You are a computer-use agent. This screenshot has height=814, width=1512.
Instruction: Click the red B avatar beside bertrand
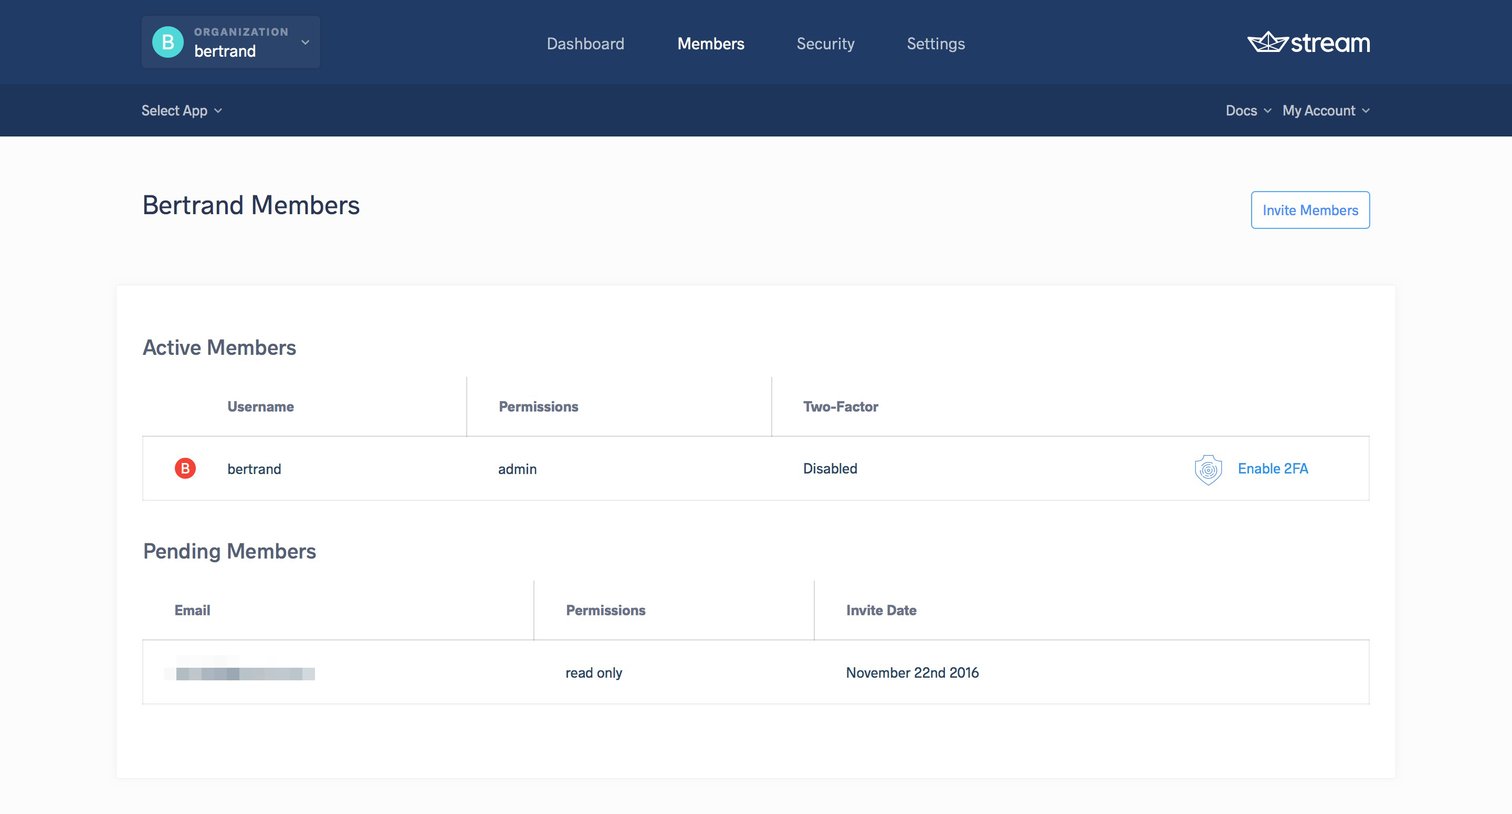[185, 468]
